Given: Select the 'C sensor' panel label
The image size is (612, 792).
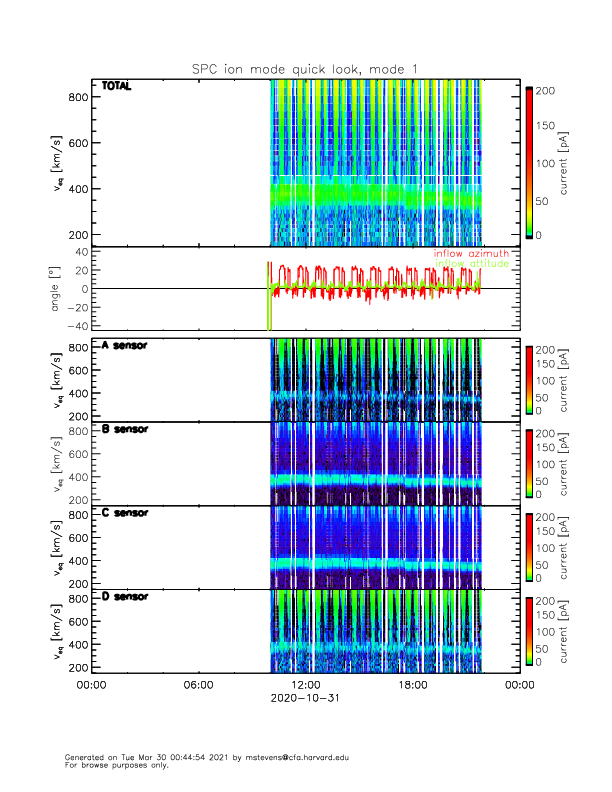Looking at the screenshot, I should (x=124, y=513).
